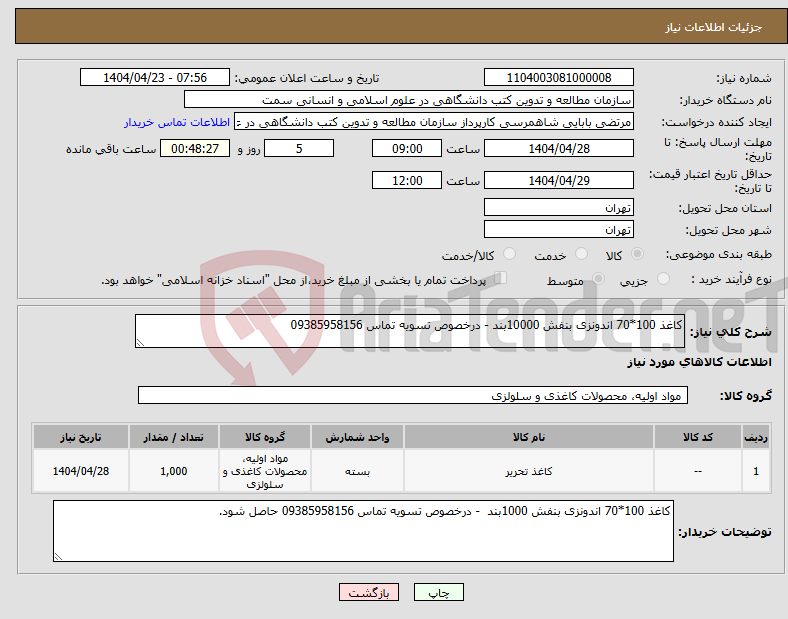Image resolution: width=788 pixels, height=619 pixels.
Task: Click the delivery city field تهران
Action: click(558, 230)
